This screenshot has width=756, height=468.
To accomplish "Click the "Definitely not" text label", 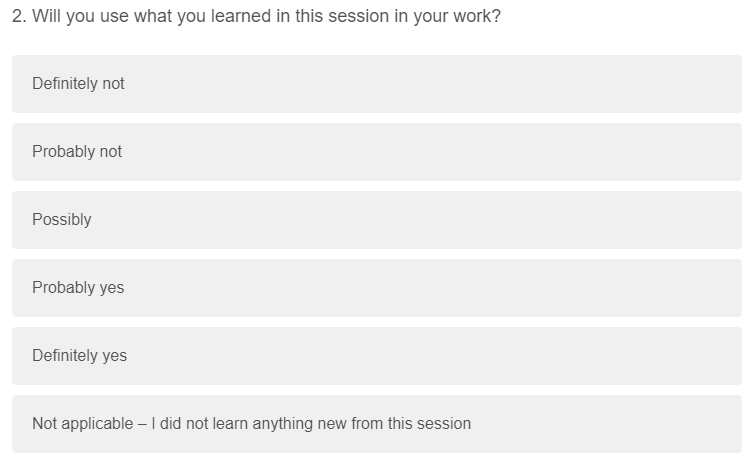I will (78, 84).
